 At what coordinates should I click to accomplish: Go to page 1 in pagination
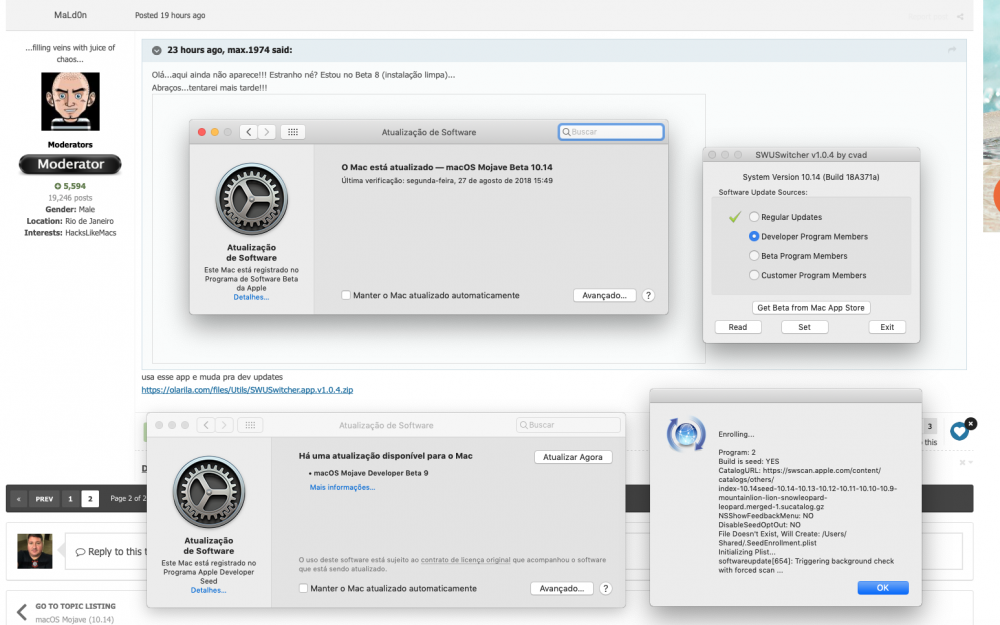70,499
